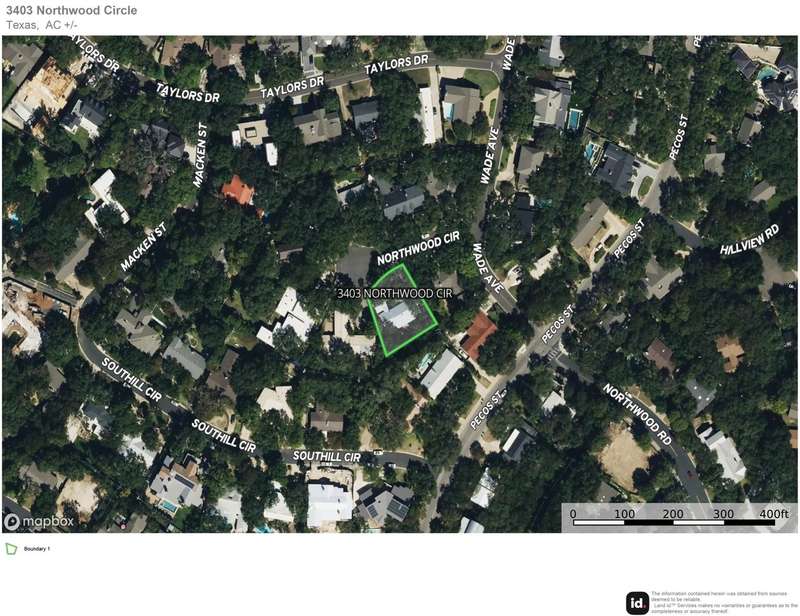Click the 400ft mark on scale bar
The width and height of the screenshot is (800, 616).
click(773, 514)
